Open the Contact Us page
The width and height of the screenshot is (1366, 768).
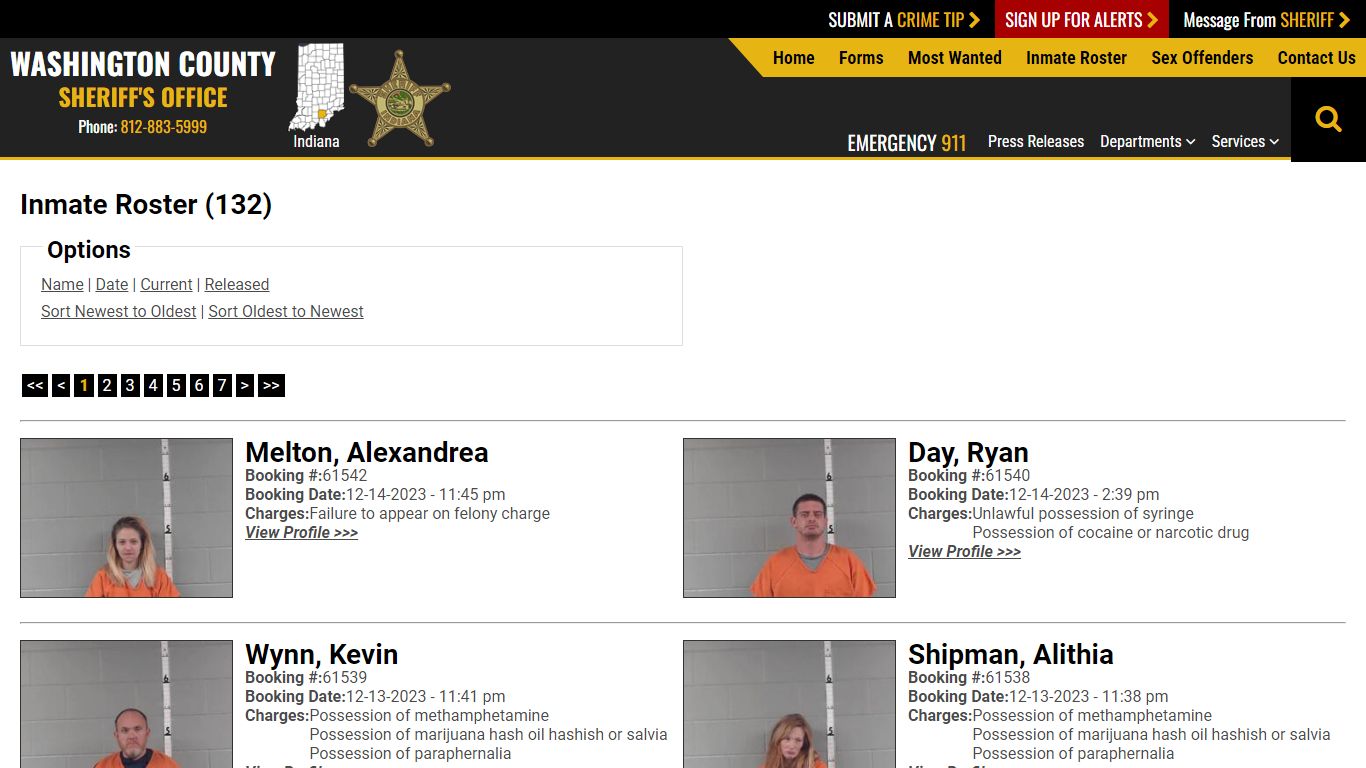point(1316,58)
